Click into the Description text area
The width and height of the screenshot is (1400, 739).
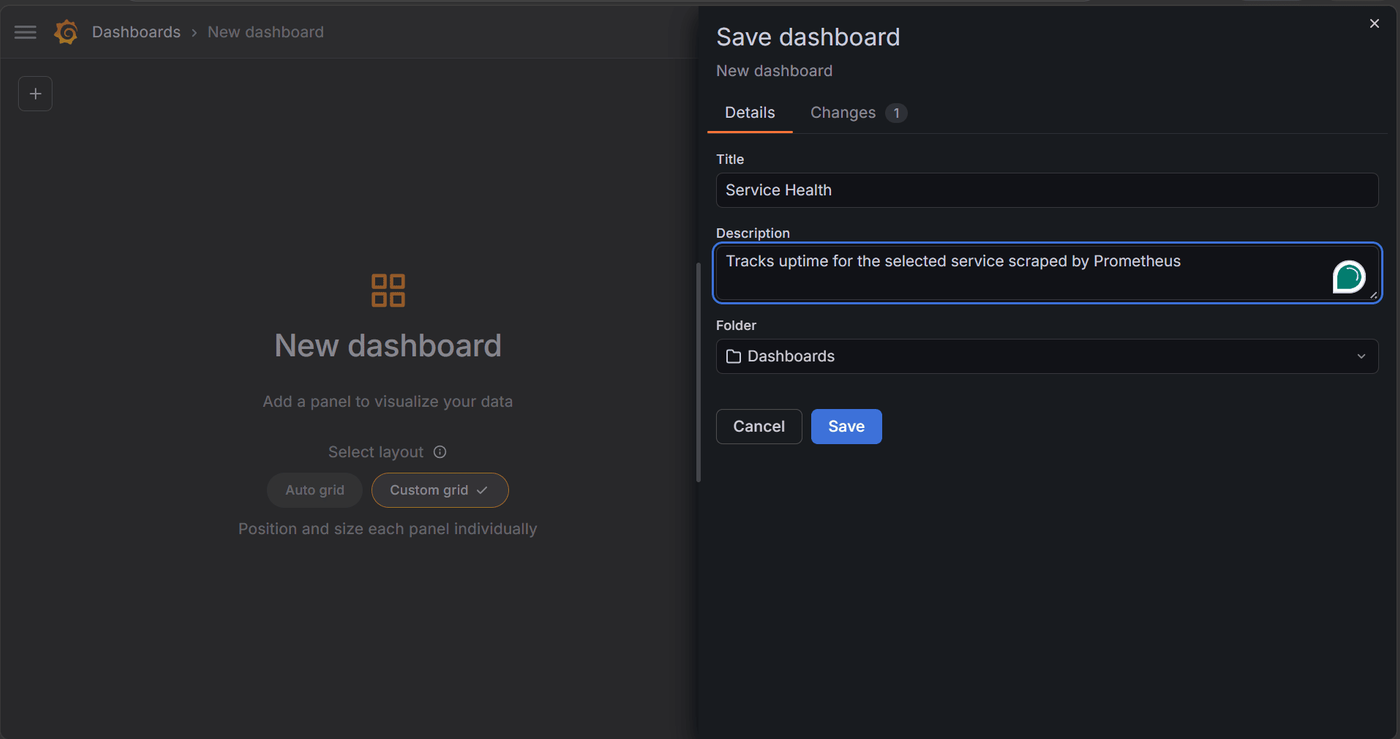pos(1047,272)
